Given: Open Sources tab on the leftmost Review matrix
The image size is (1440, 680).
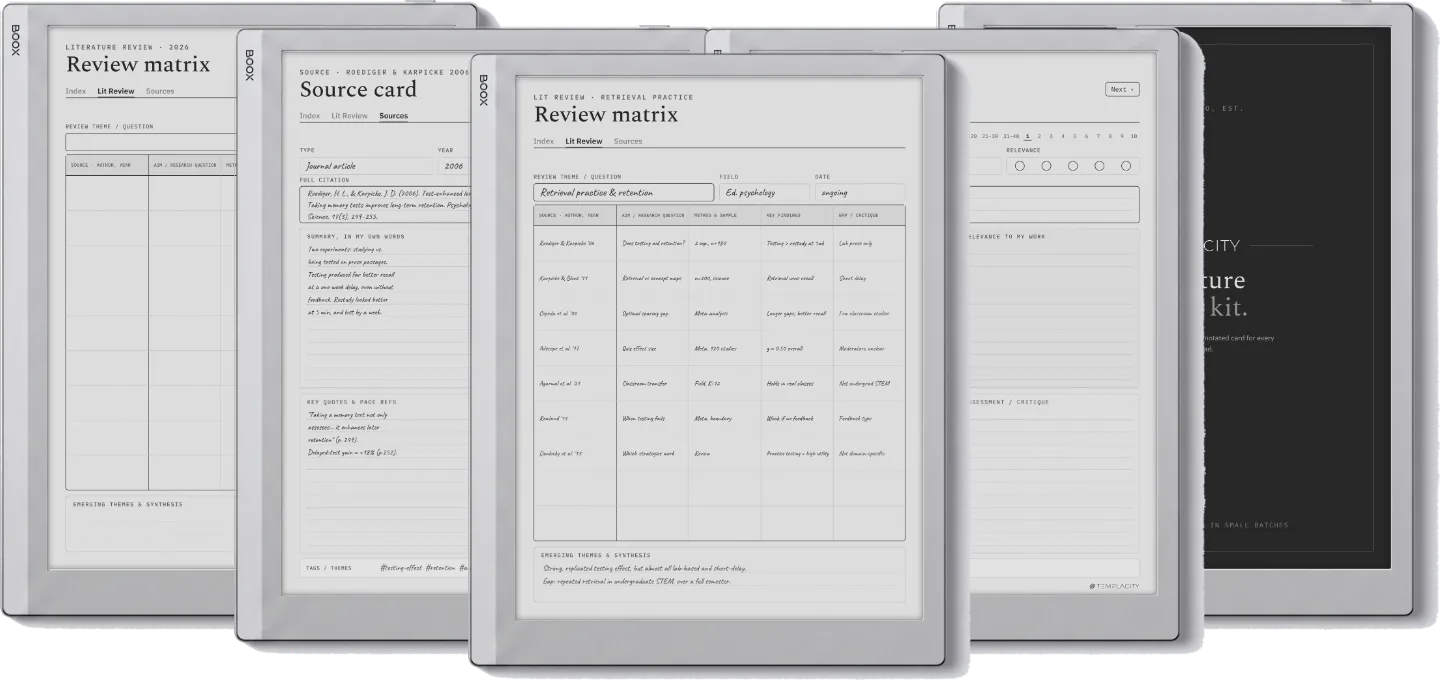Looking at the screenshot, I should (160, 91).
